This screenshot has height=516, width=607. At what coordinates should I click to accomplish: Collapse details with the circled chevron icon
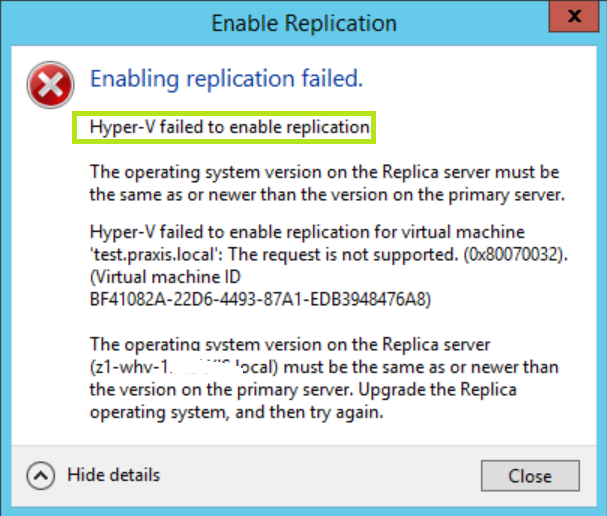coord(41,474)
